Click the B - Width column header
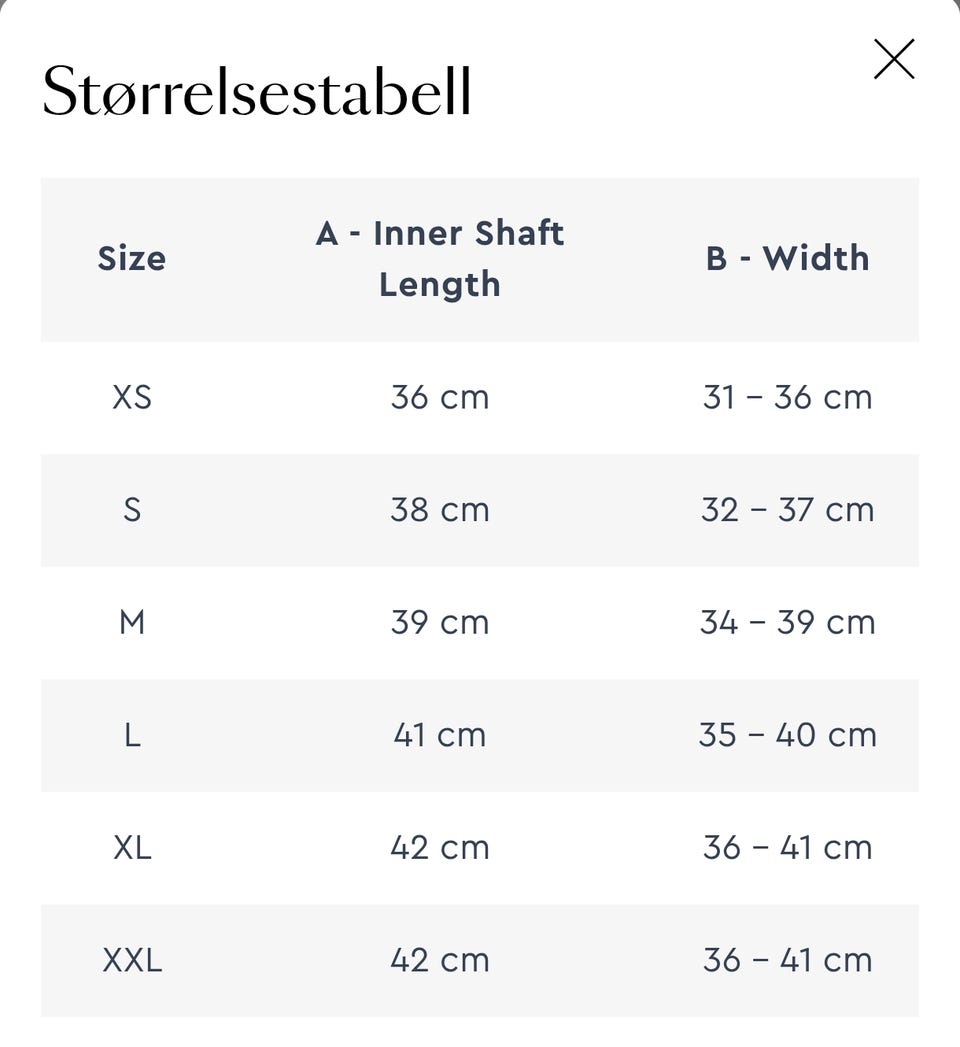Screen dimensions: 960x1047 (x=788, y=259)
